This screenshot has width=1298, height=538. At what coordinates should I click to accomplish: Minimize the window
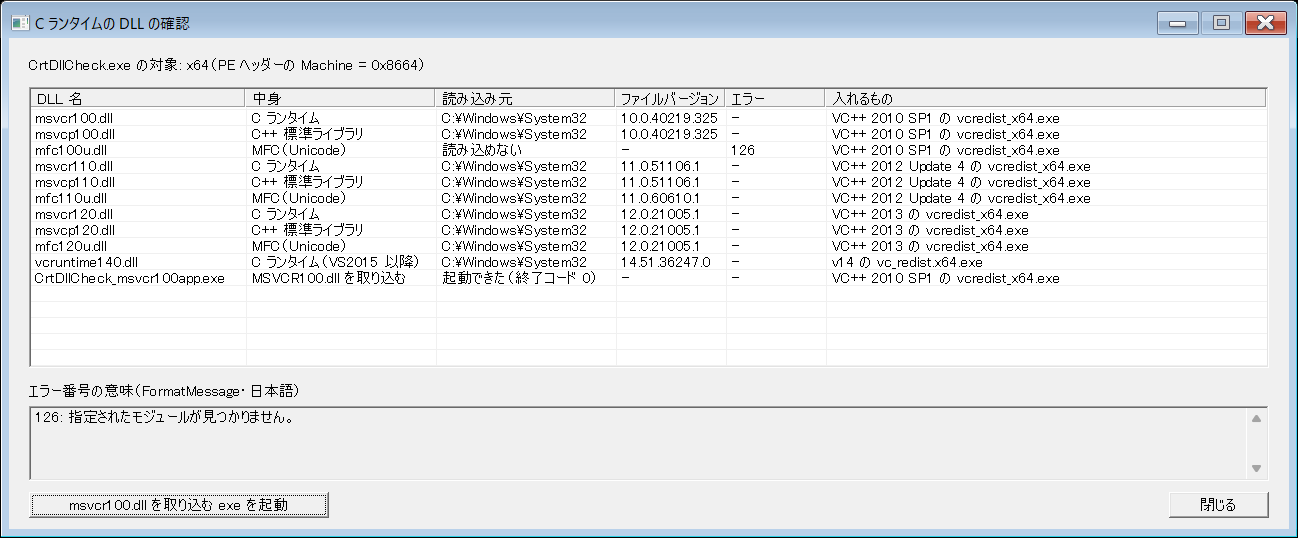click(1178, 22)
